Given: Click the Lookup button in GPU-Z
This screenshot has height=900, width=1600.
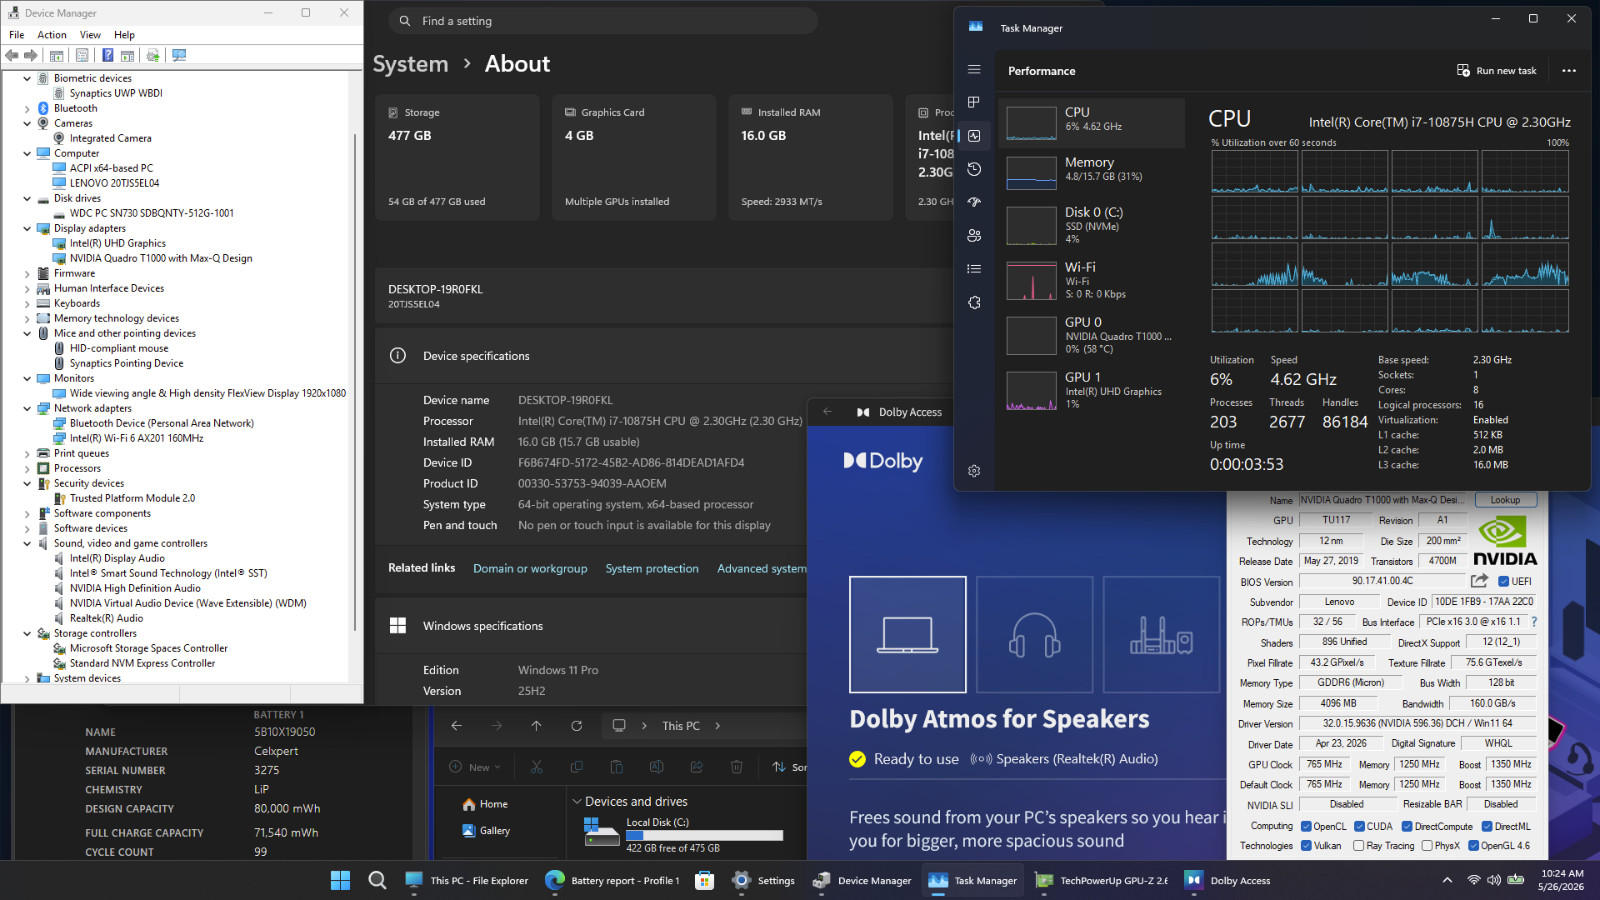Looking at the screenshot, I should click(x=1505, y=500).
